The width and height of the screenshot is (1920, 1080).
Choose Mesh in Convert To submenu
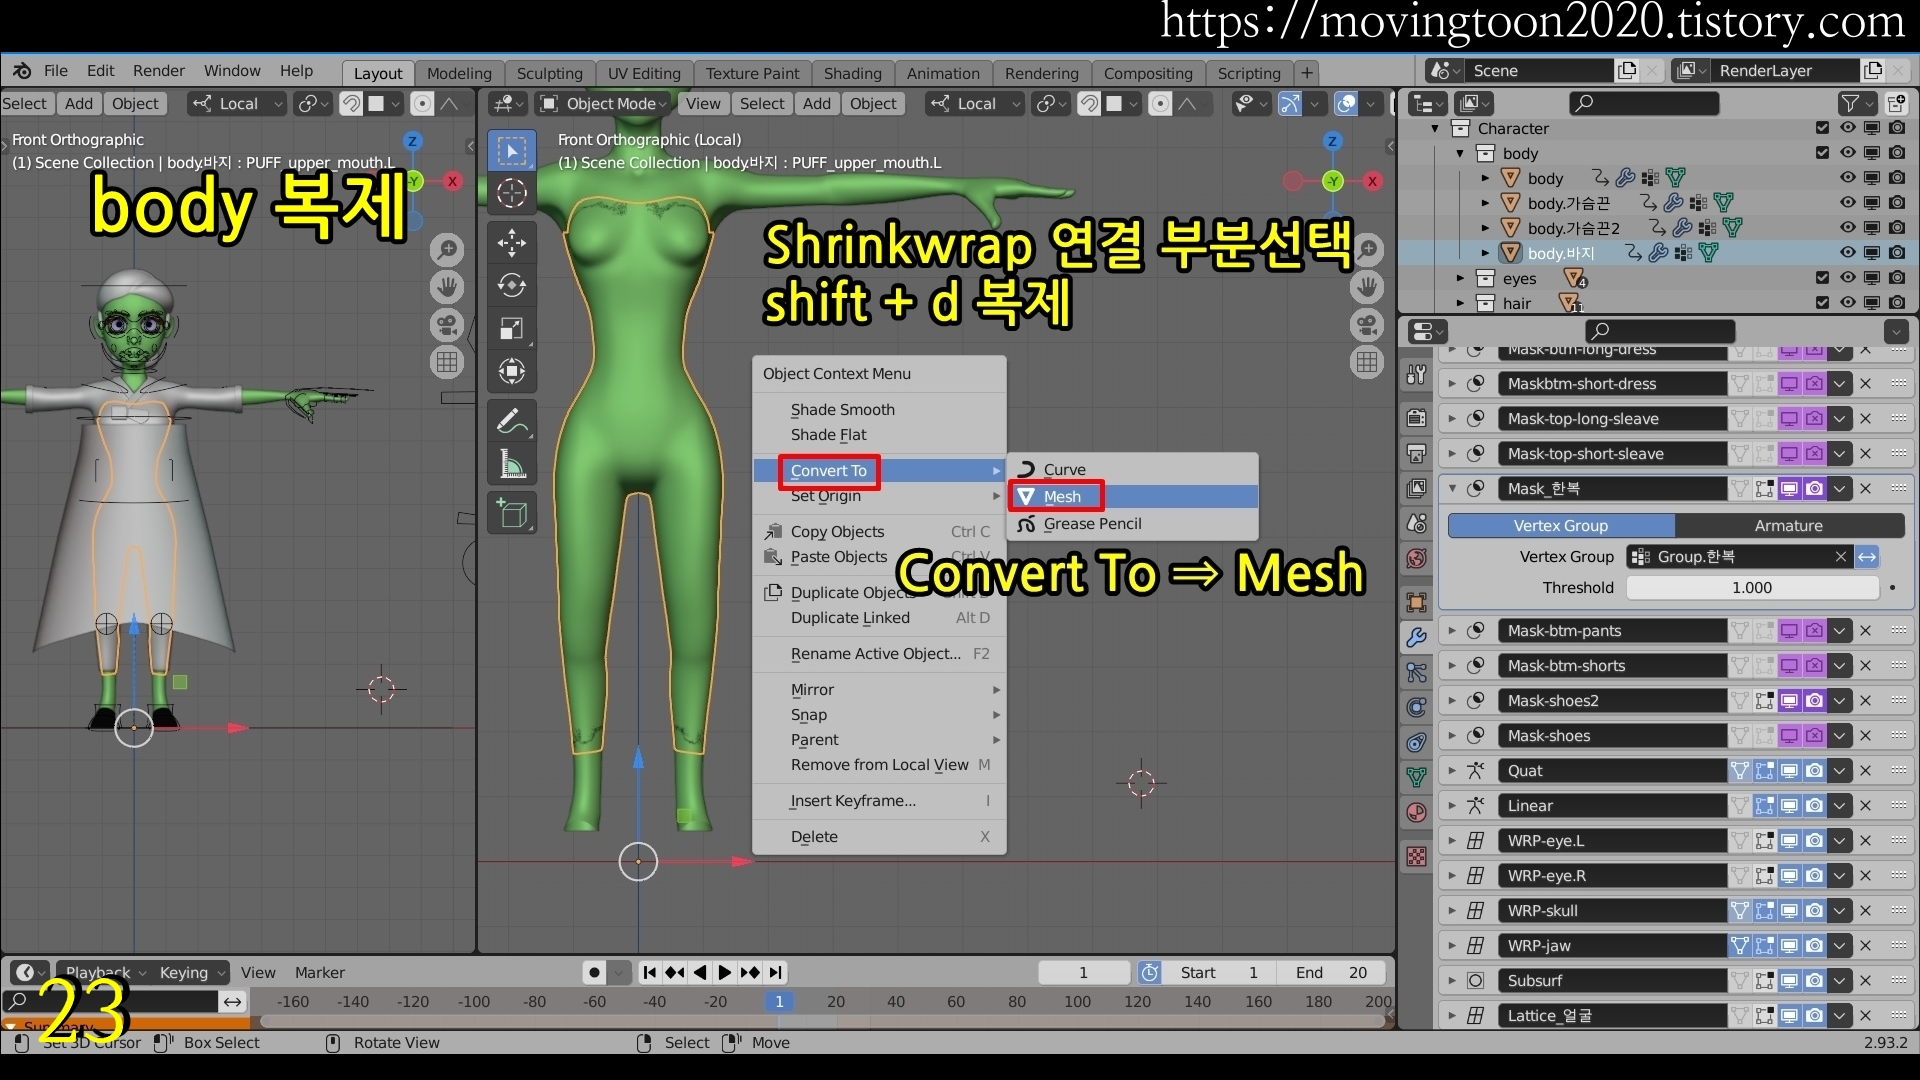pyautogui.click(x=1133, y=497)
